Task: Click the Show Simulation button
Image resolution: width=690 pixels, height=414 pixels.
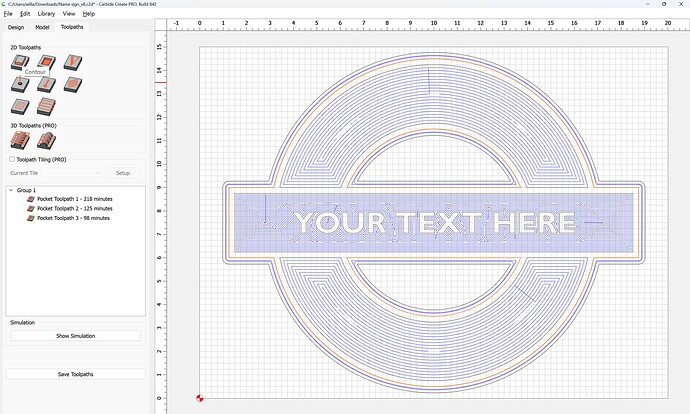Action: coord(75,336)
